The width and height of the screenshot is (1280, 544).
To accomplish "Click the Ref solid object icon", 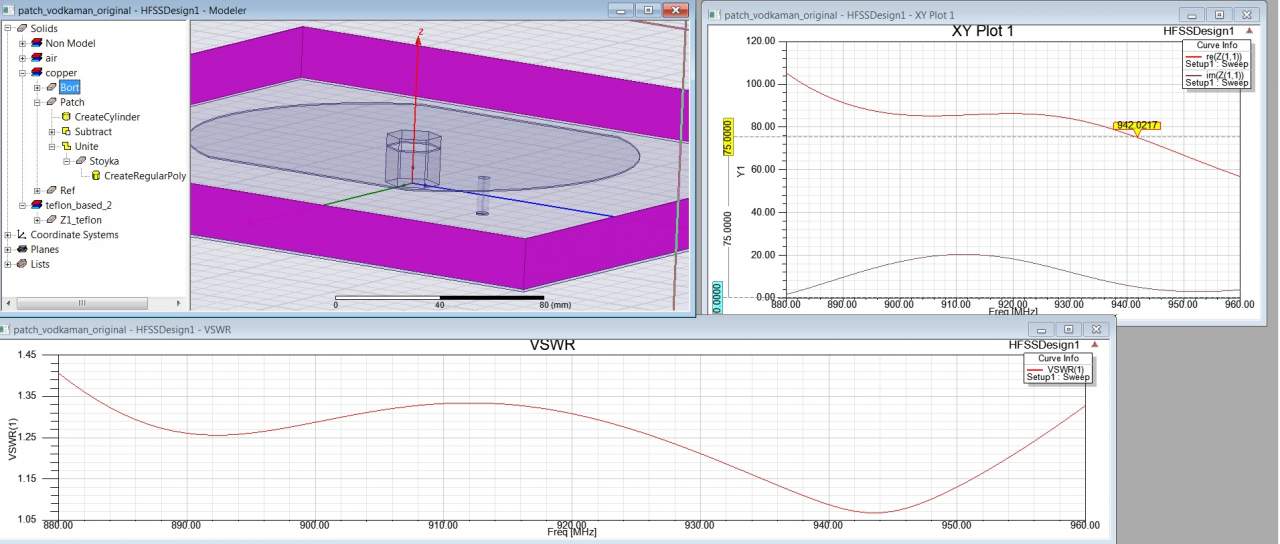I will point(51,190).
